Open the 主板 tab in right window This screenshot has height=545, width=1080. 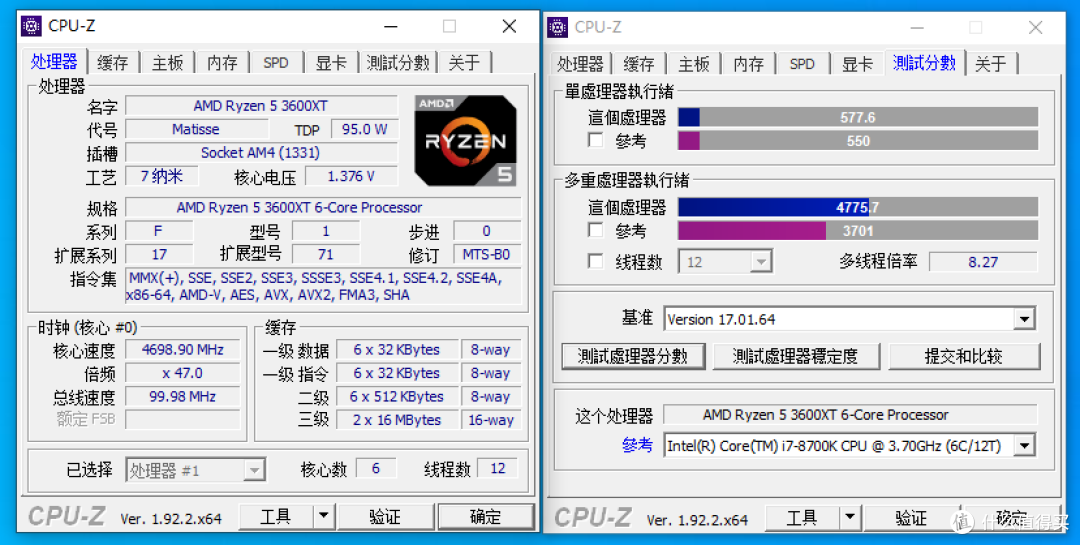tap(694, 64)
